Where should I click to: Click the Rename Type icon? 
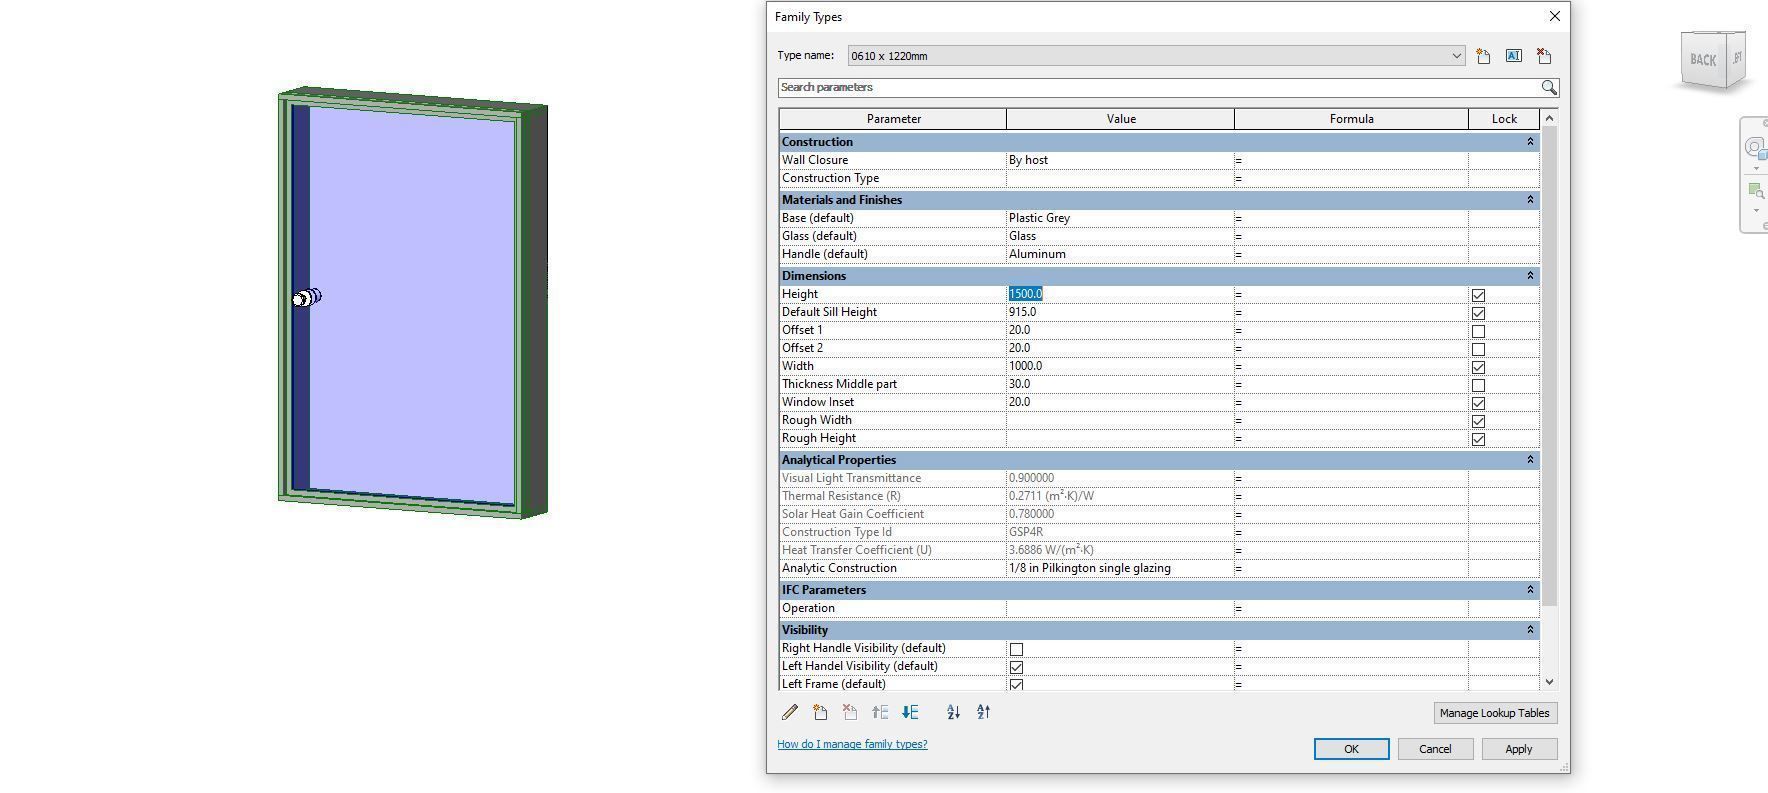tap(1513, 56)
